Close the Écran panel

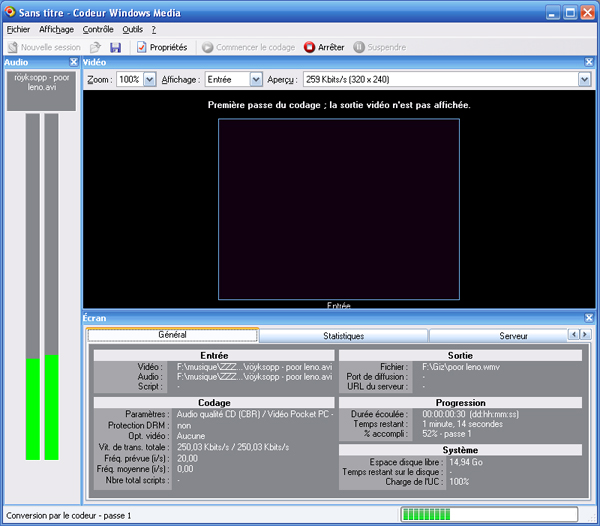coord(589,318)
